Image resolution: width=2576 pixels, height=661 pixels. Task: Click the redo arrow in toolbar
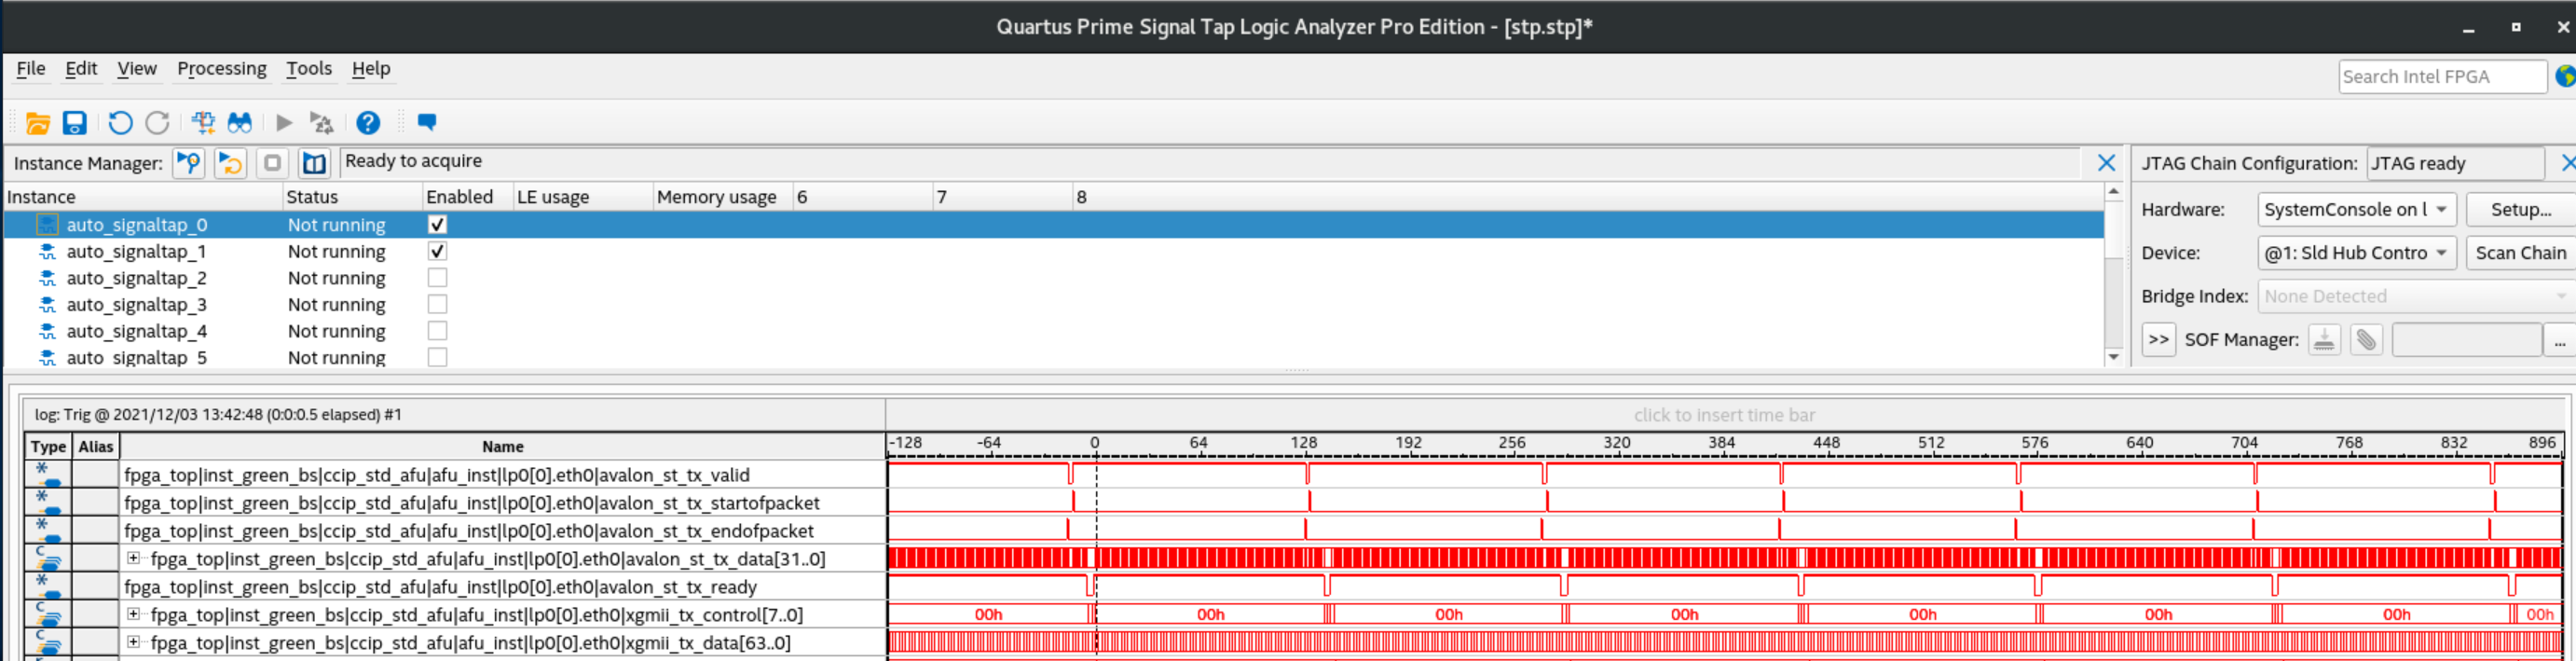coord(158,123)
